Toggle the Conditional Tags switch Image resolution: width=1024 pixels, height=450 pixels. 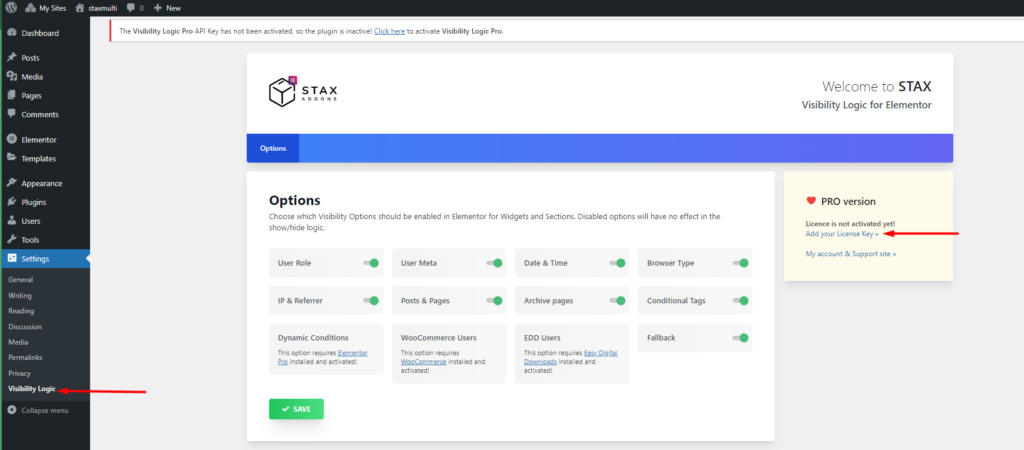[x=741, y=301]
